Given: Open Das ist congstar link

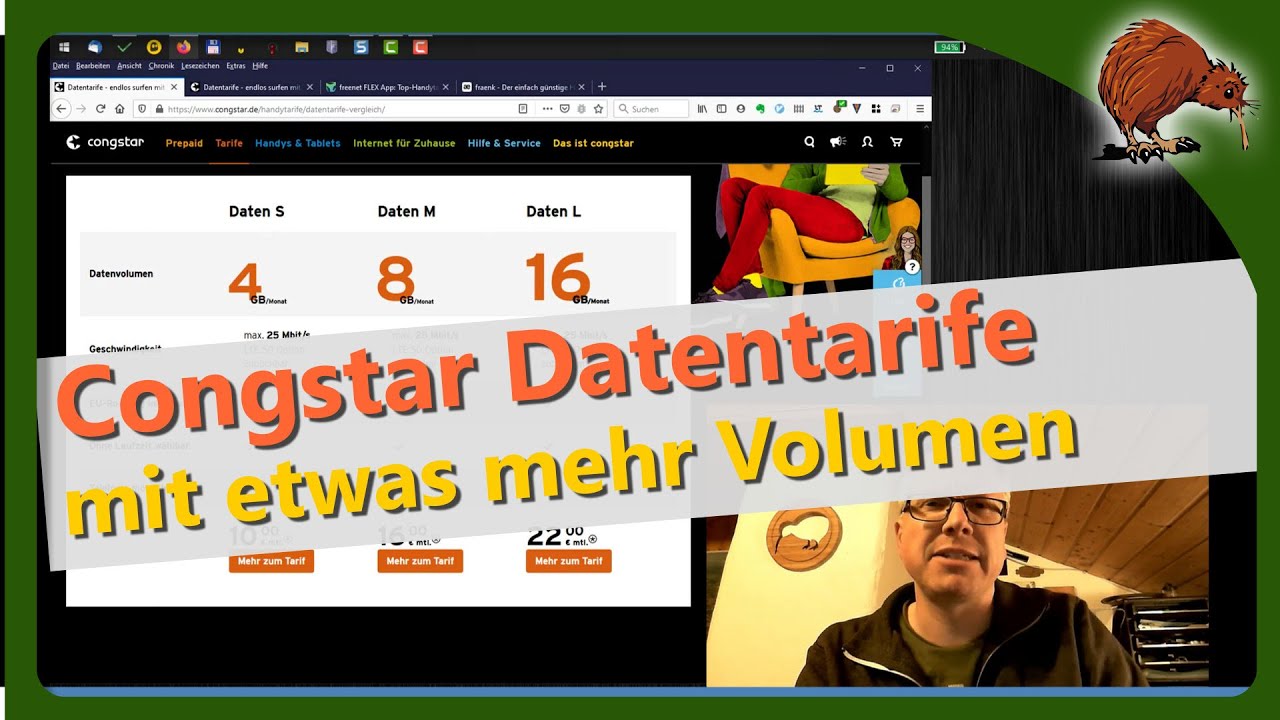Looking at the screenshot, I should pyautogui.click(x=593, y=143).
